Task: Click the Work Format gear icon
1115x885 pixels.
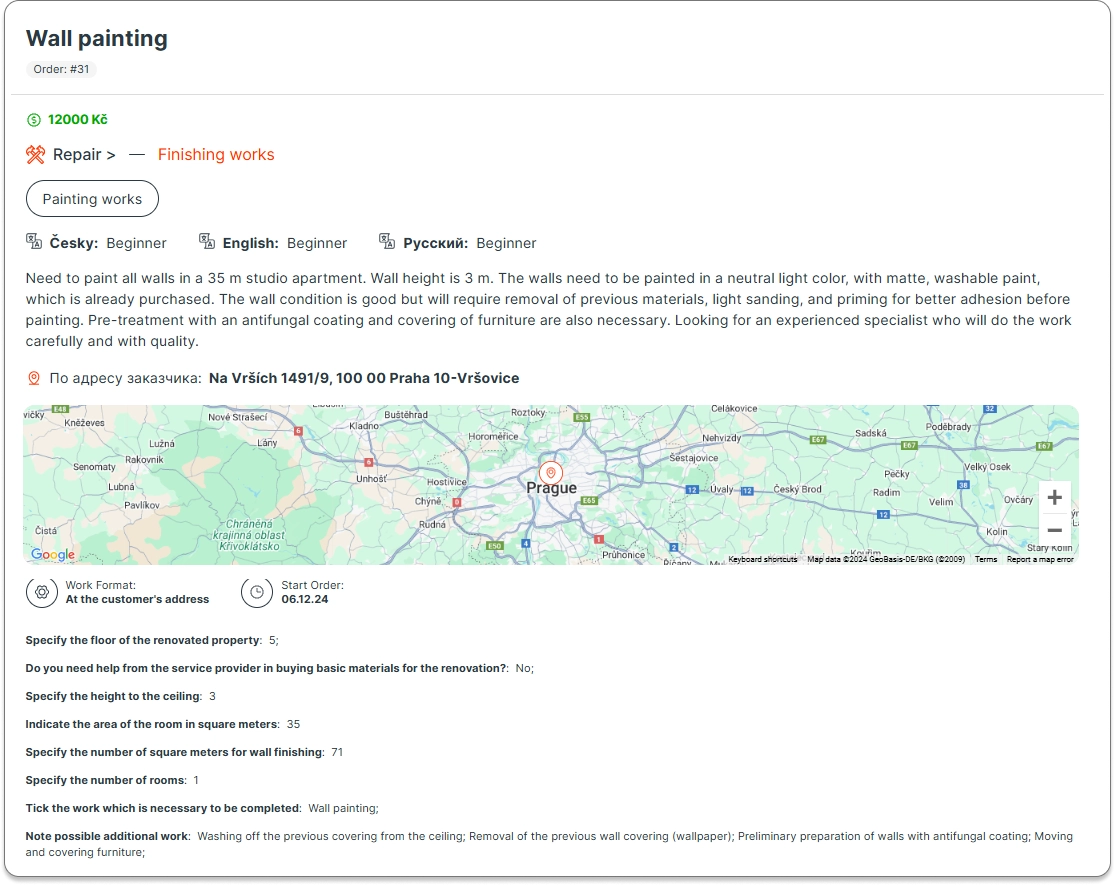Action: coord(41,592)
